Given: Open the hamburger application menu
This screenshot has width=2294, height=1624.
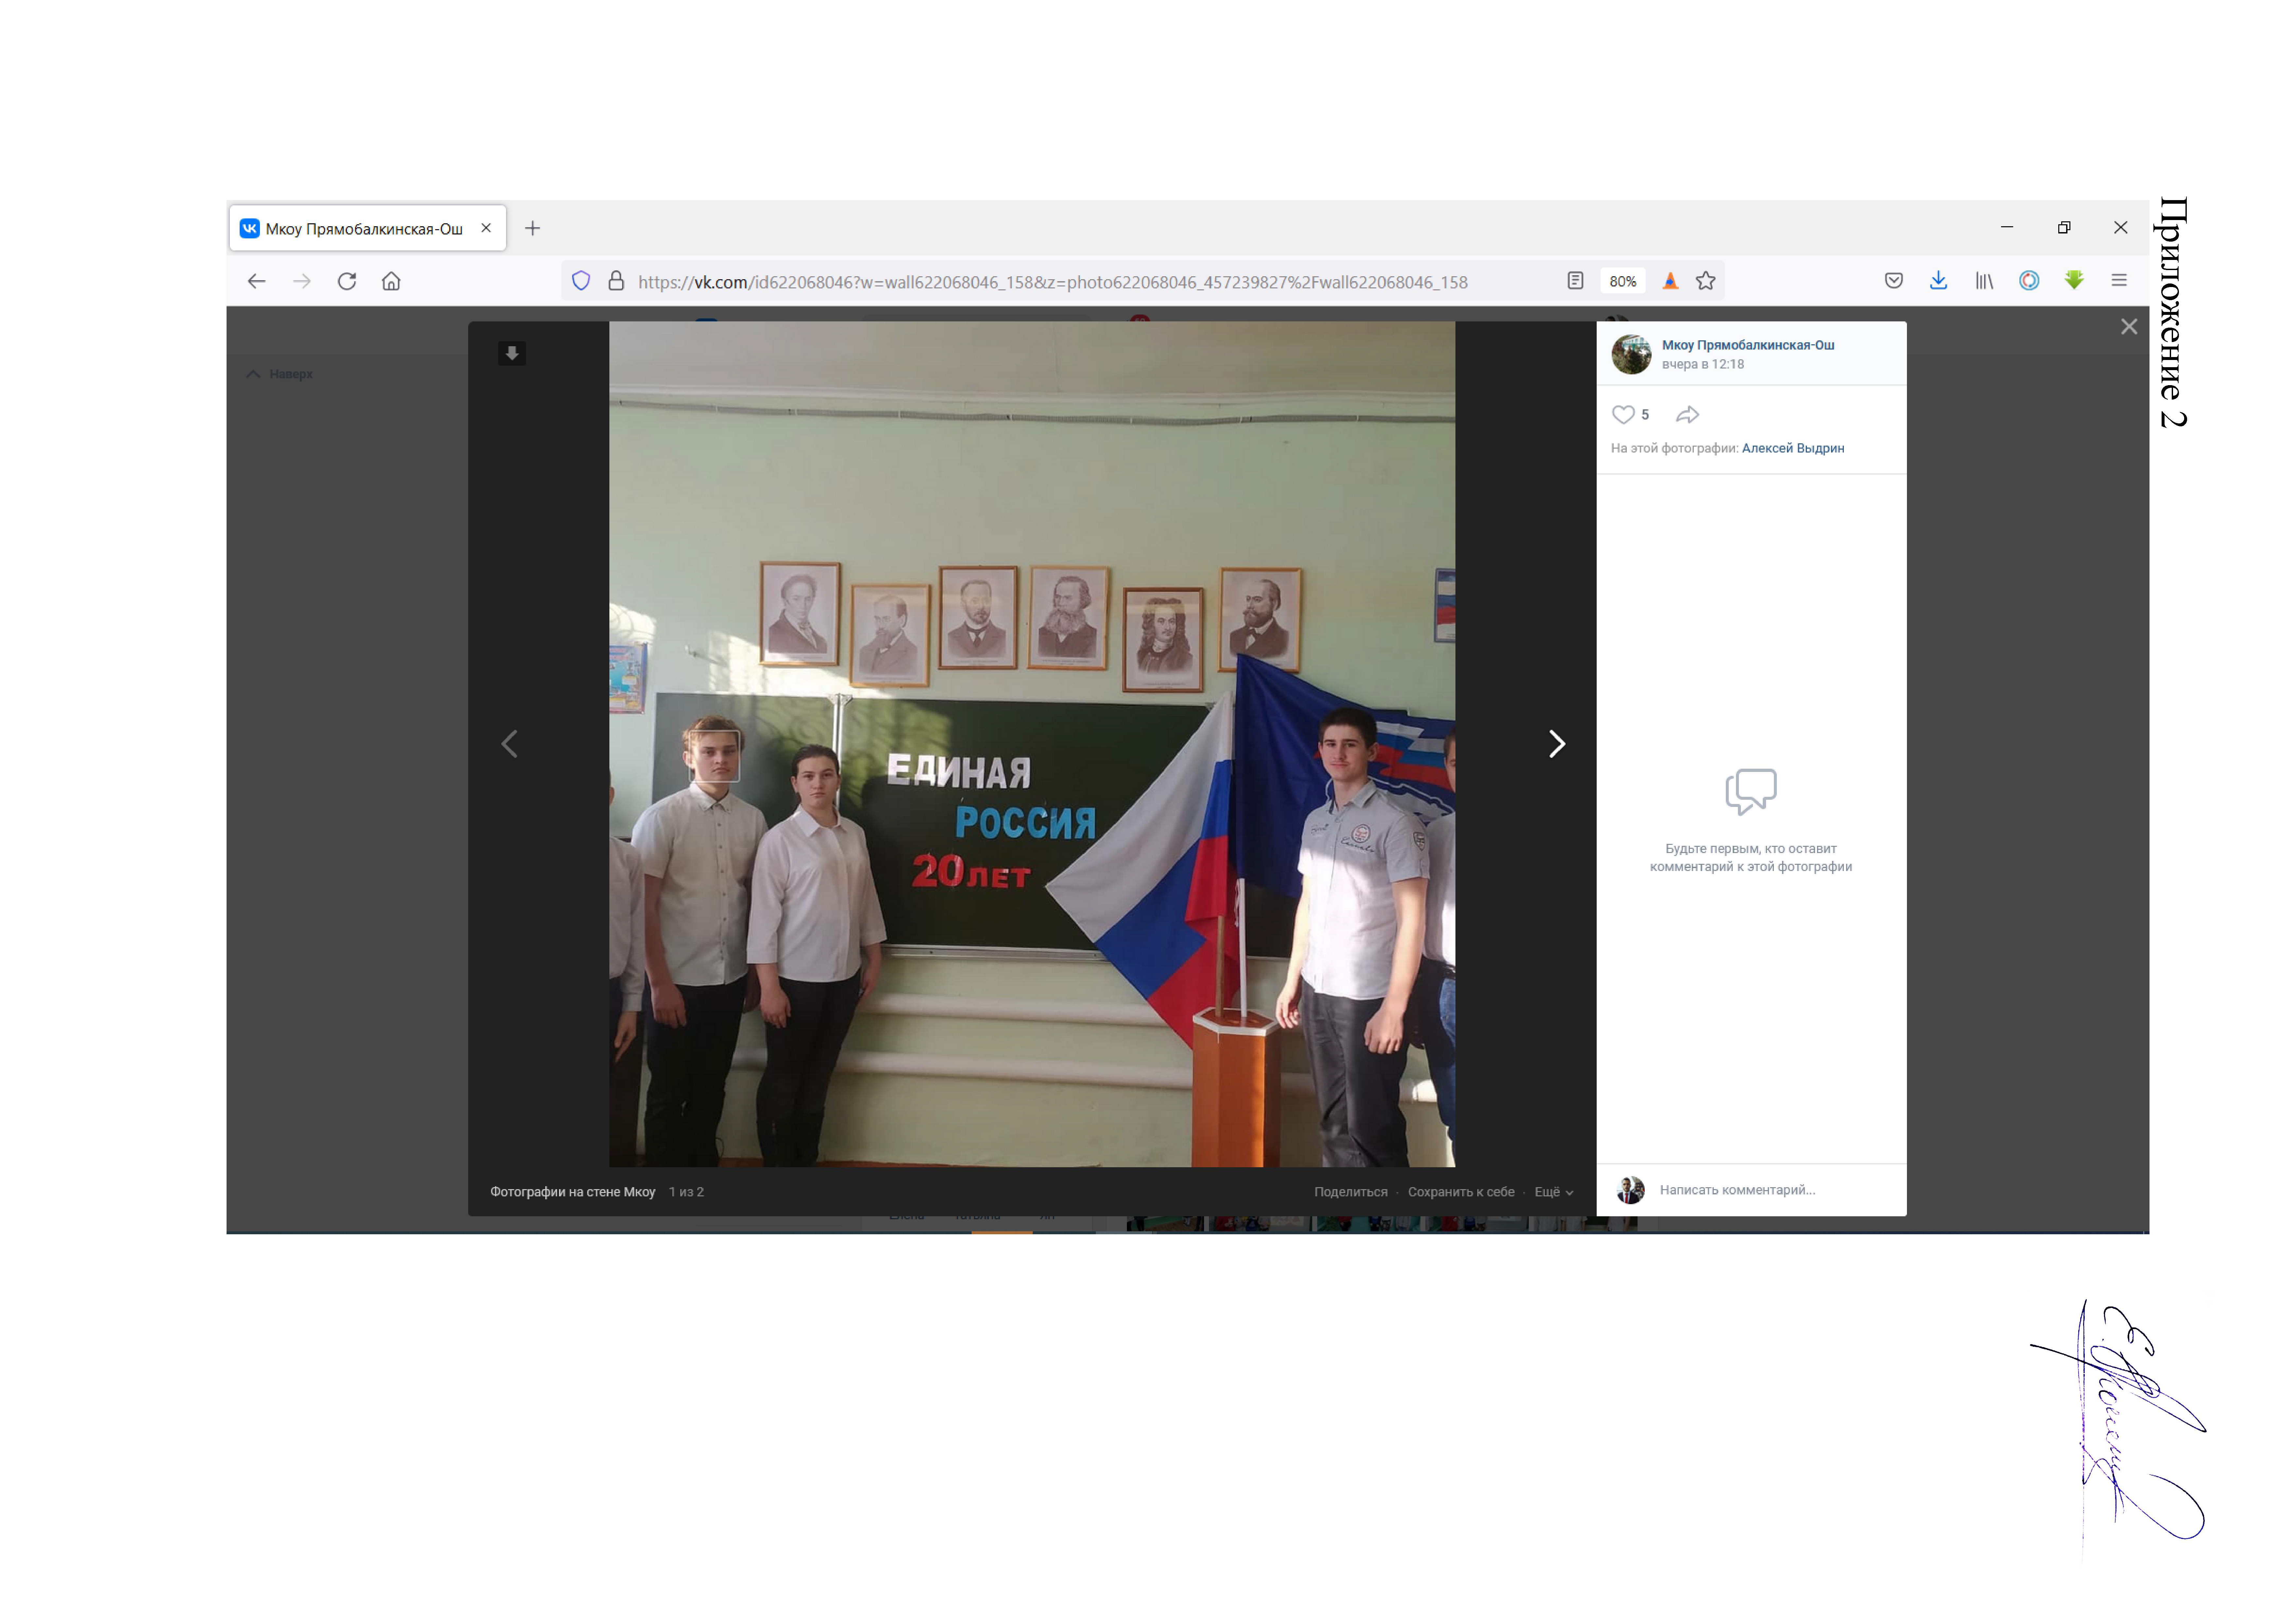Looking at the screenshot, I should pos(2119,281).
